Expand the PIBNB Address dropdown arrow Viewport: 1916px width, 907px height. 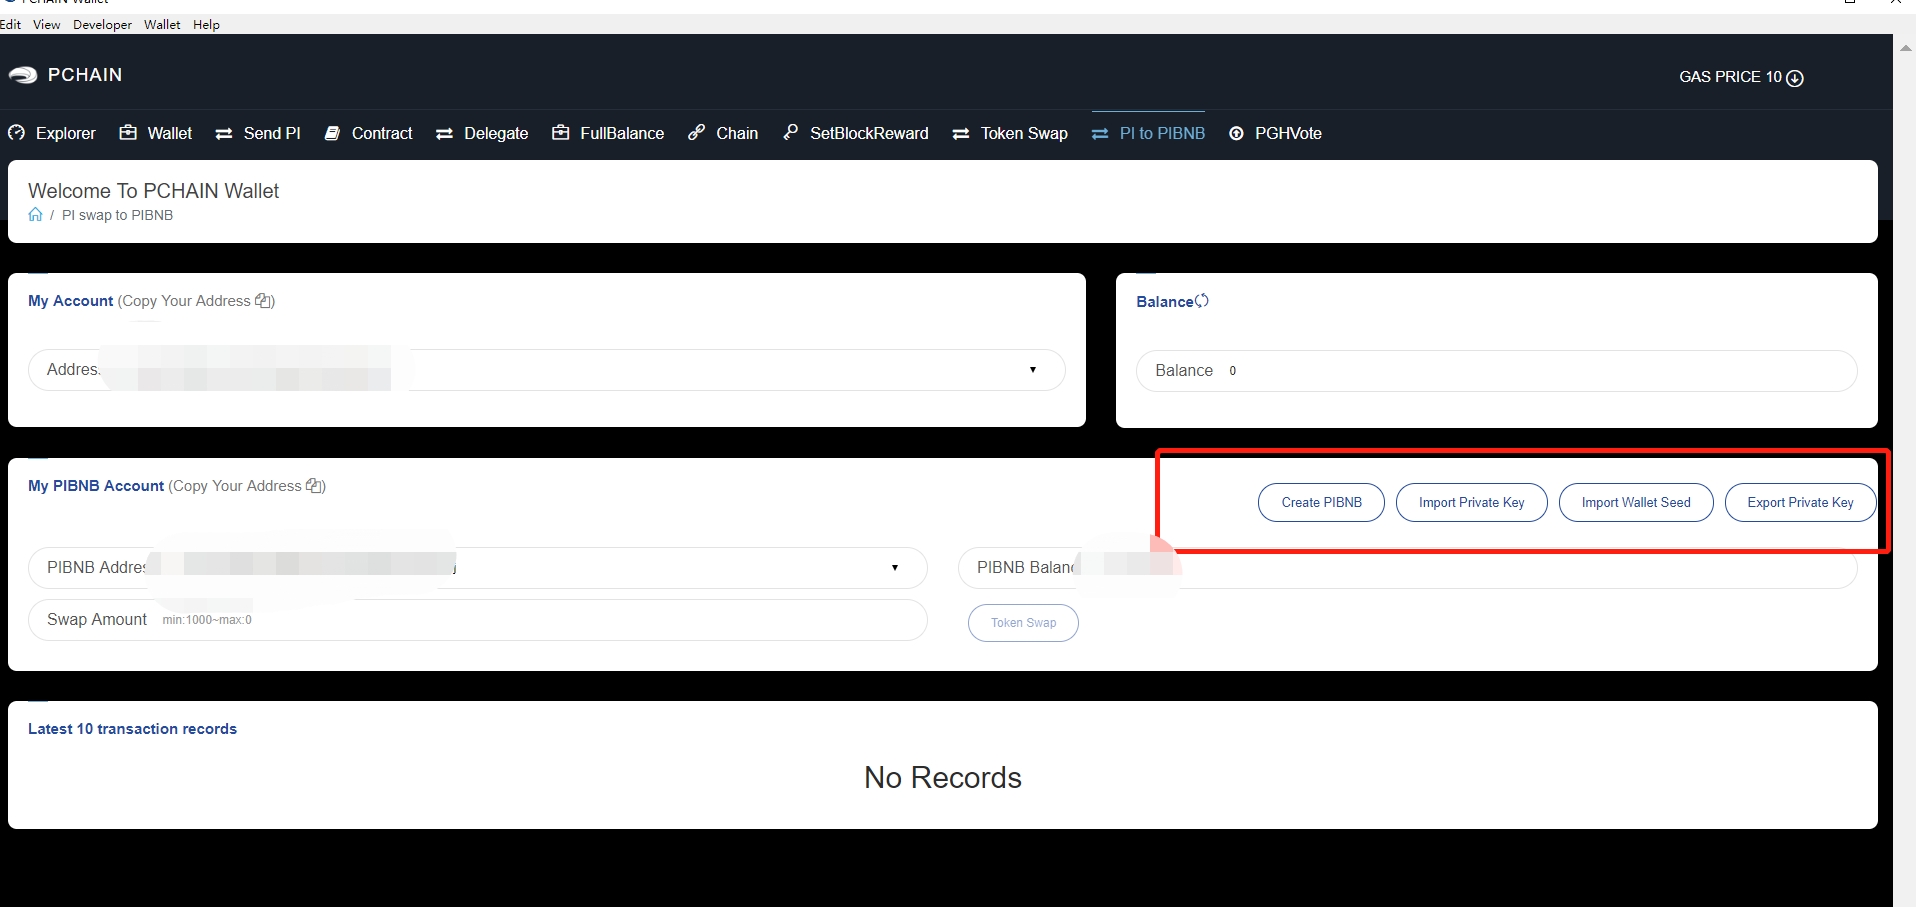point(894,568)
